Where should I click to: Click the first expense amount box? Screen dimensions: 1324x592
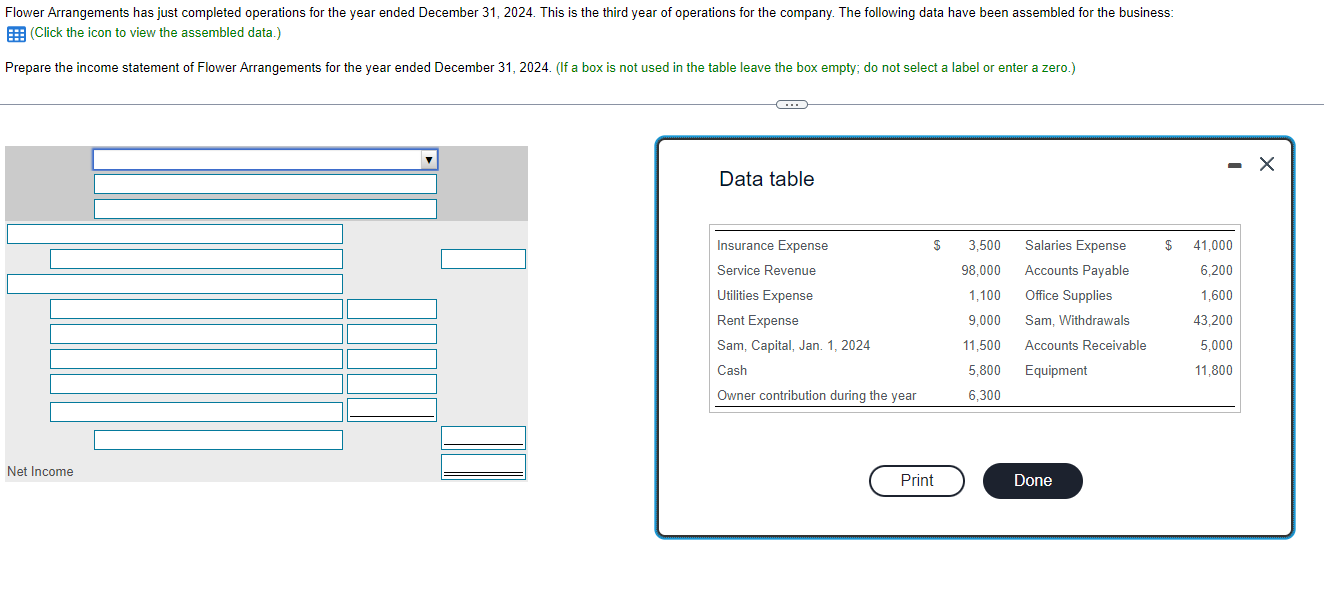[392, 308]
